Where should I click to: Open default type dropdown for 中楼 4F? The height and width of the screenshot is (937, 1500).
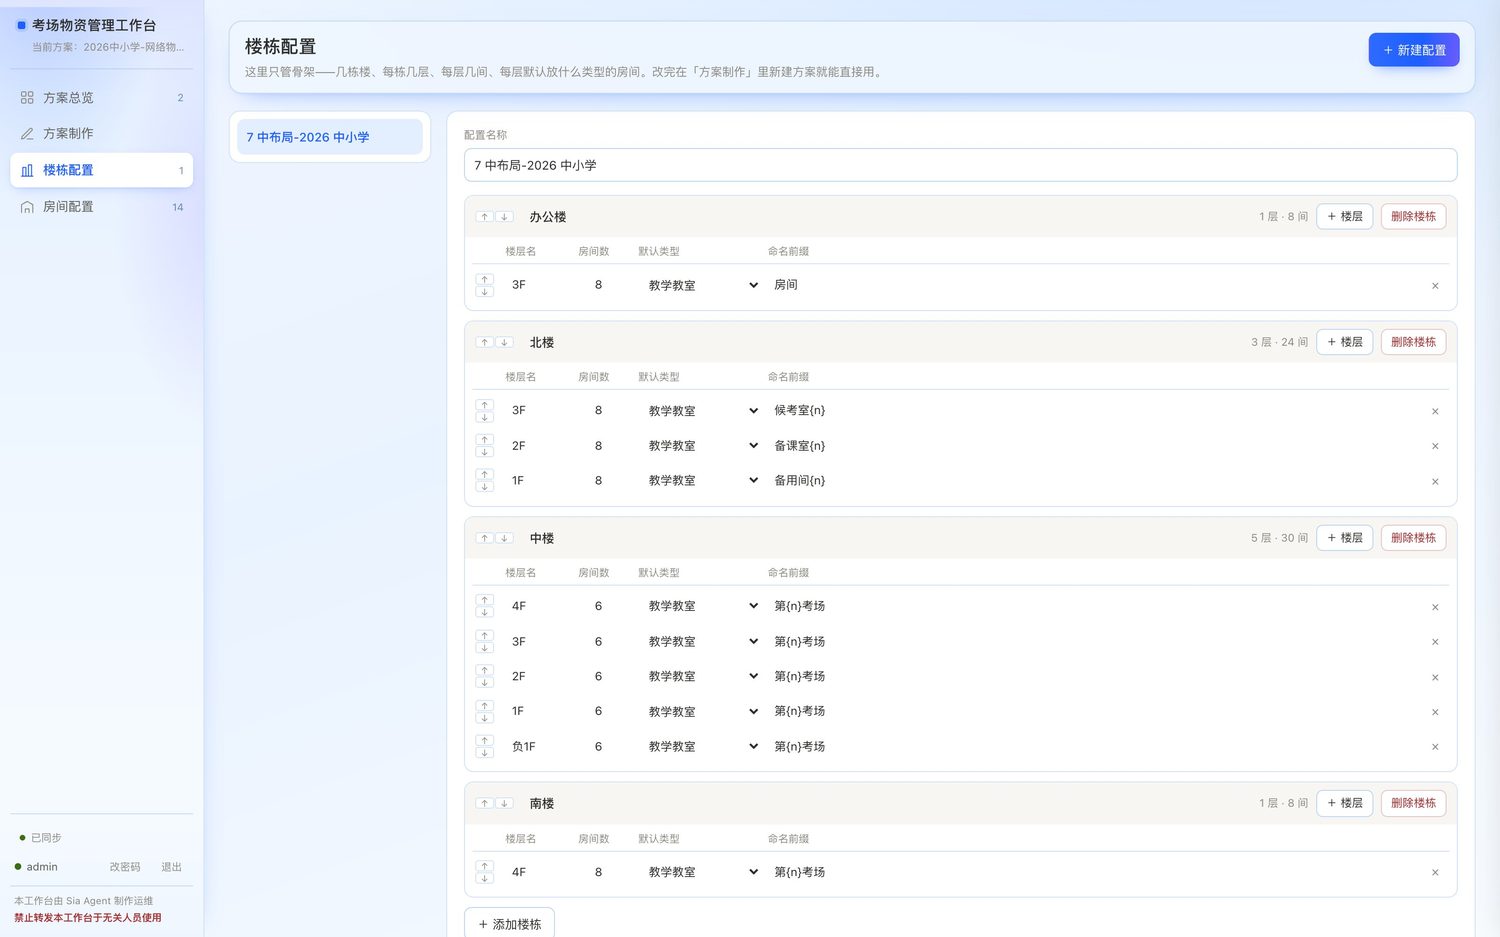coord(702,606)
